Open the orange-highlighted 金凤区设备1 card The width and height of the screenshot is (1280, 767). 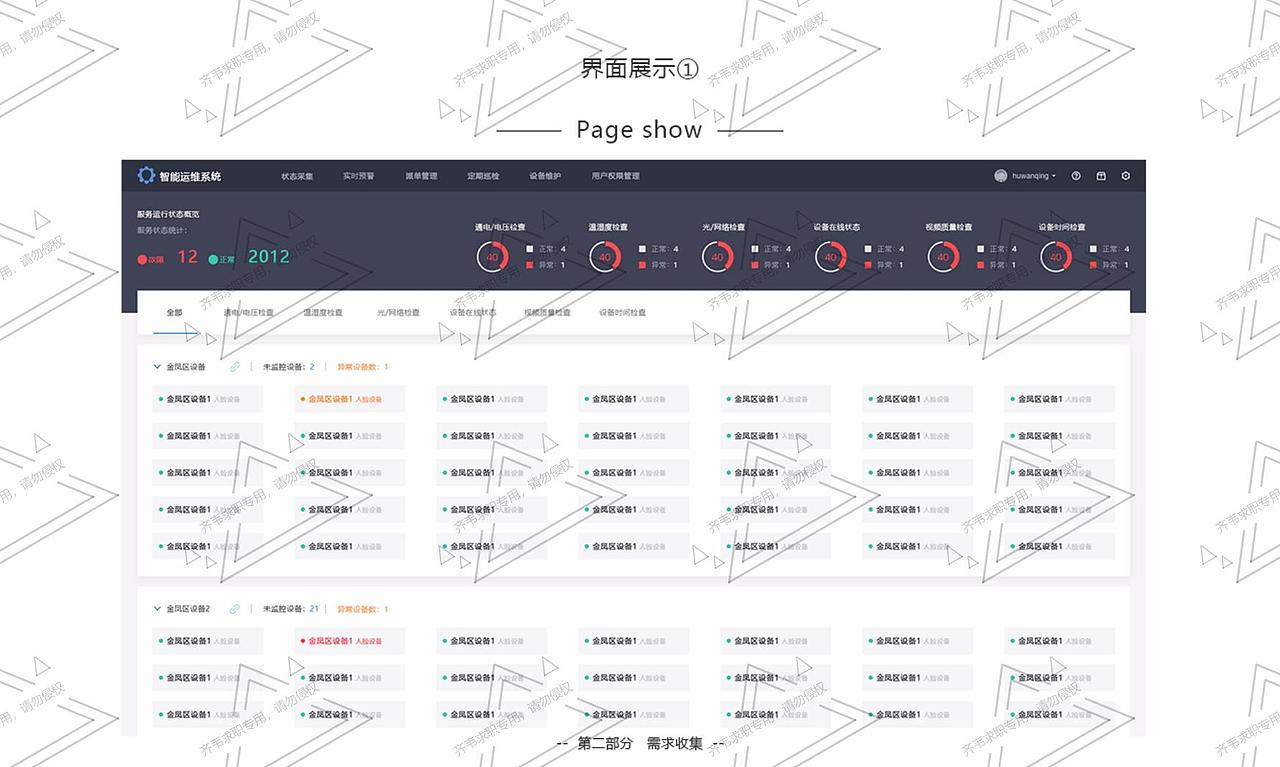coord(350,399)
